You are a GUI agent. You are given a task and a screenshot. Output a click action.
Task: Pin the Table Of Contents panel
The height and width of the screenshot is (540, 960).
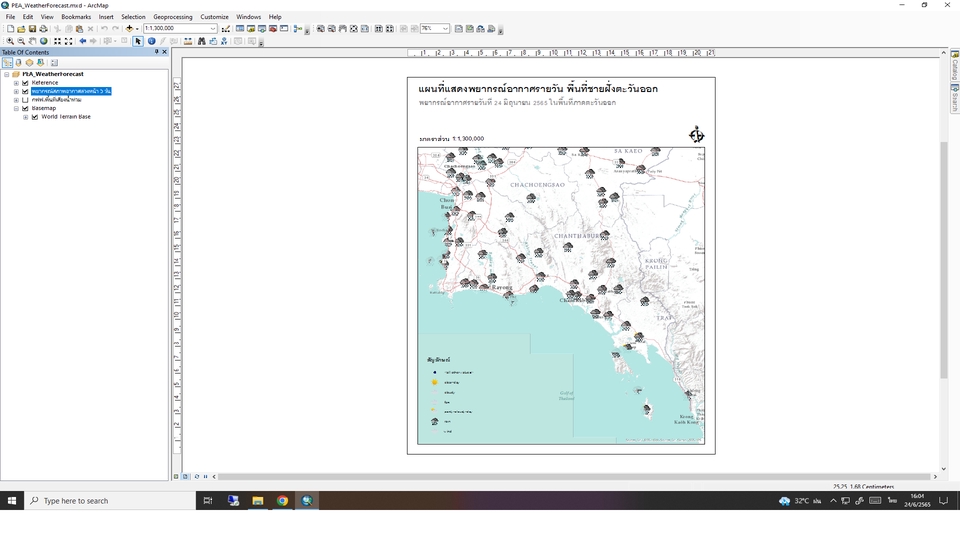(156, 52)
